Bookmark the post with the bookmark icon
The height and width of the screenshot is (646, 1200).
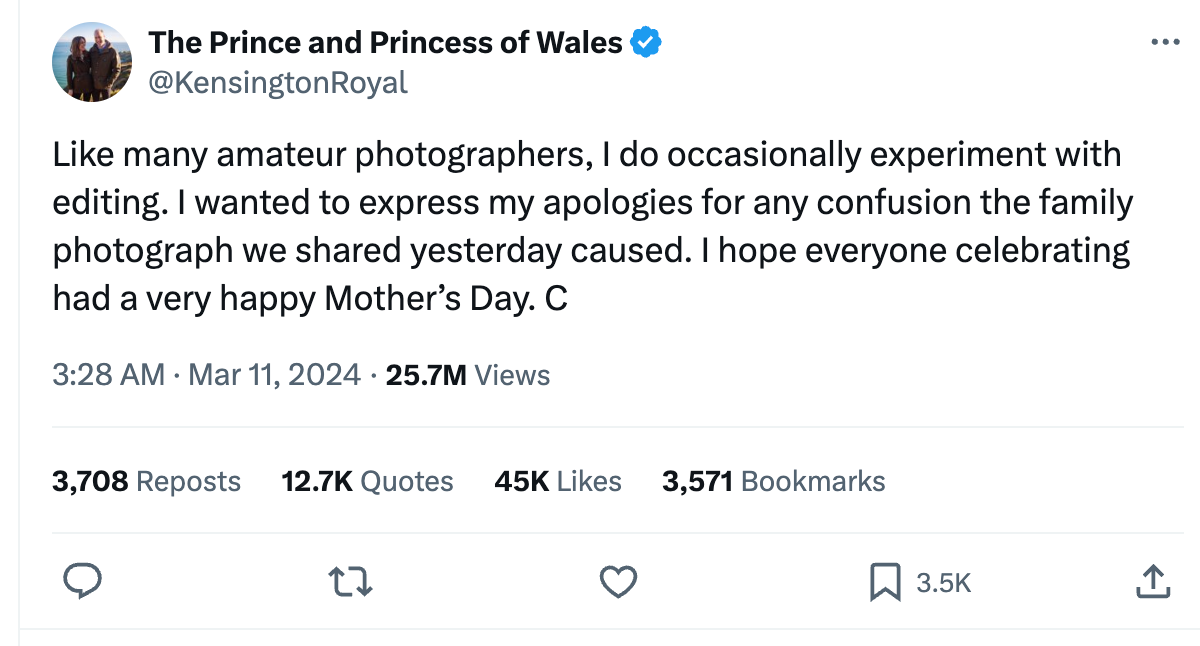click(x=884, y=582)
